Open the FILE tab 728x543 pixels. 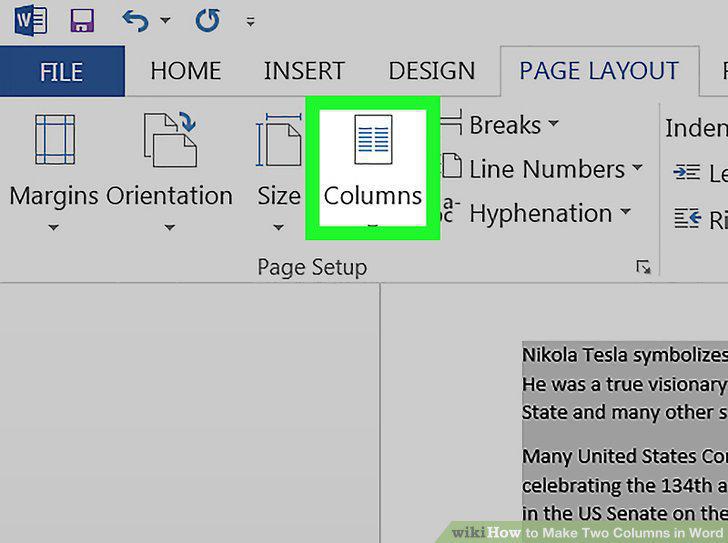62,71
